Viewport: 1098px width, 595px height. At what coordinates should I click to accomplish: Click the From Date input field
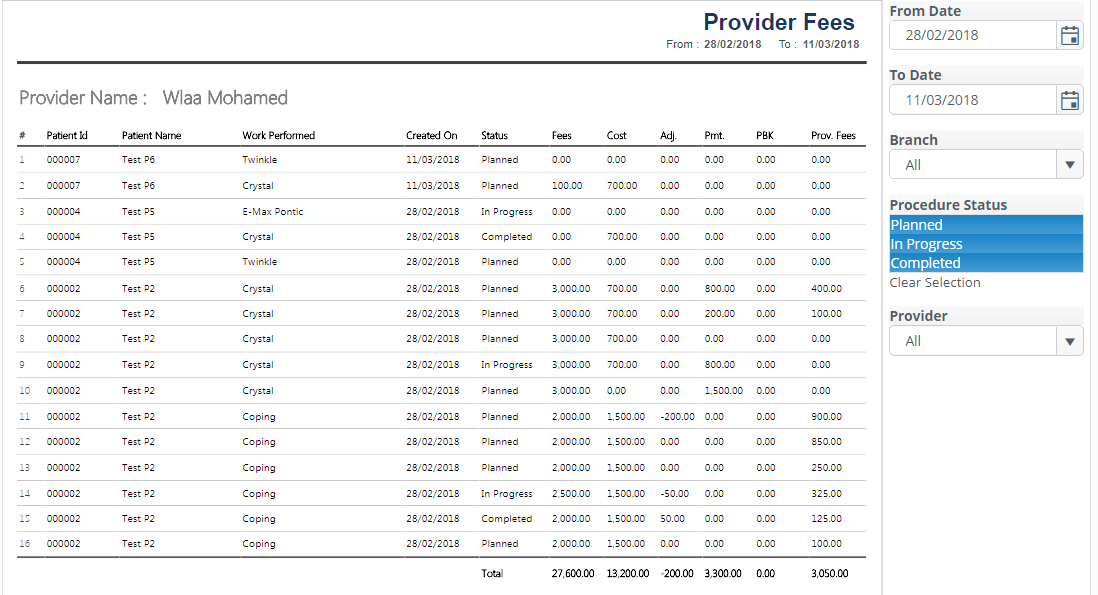[972, 36]
